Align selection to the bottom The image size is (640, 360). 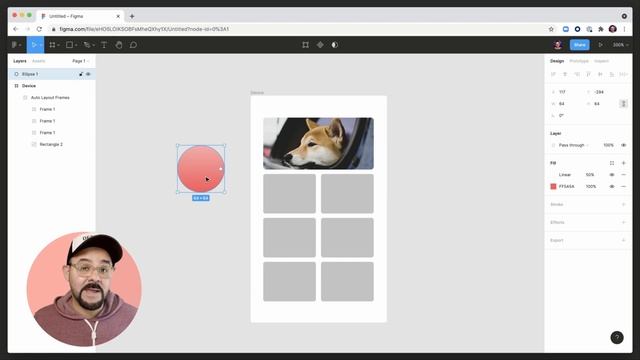click(x=612, y=74)
